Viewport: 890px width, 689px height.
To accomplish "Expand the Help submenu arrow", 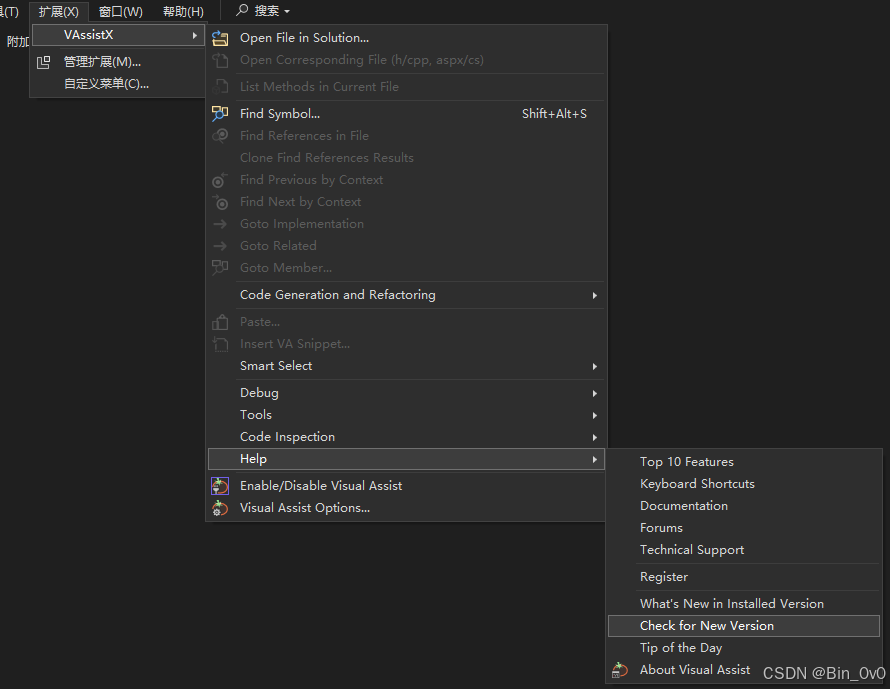I will click(594, 459).
